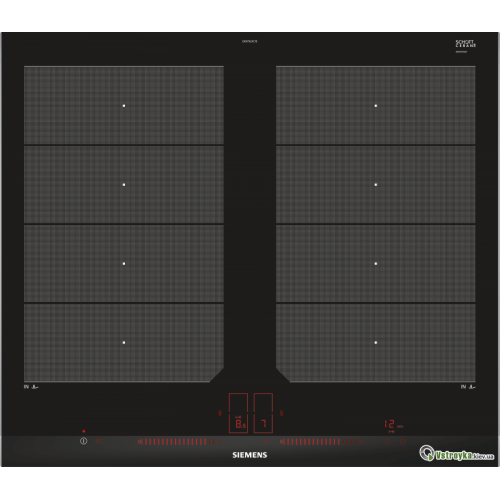
Task: Click the SIEMENS logo
Action: coord(250,455)
